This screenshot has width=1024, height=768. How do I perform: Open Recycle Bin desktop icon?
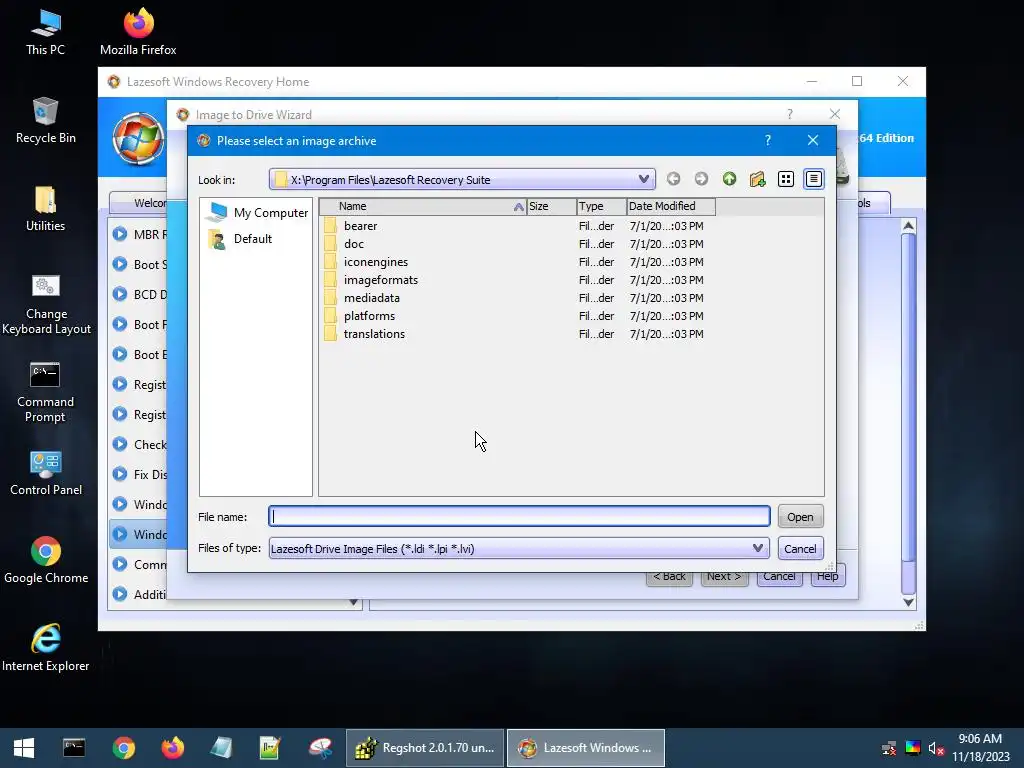coord(45,120)
